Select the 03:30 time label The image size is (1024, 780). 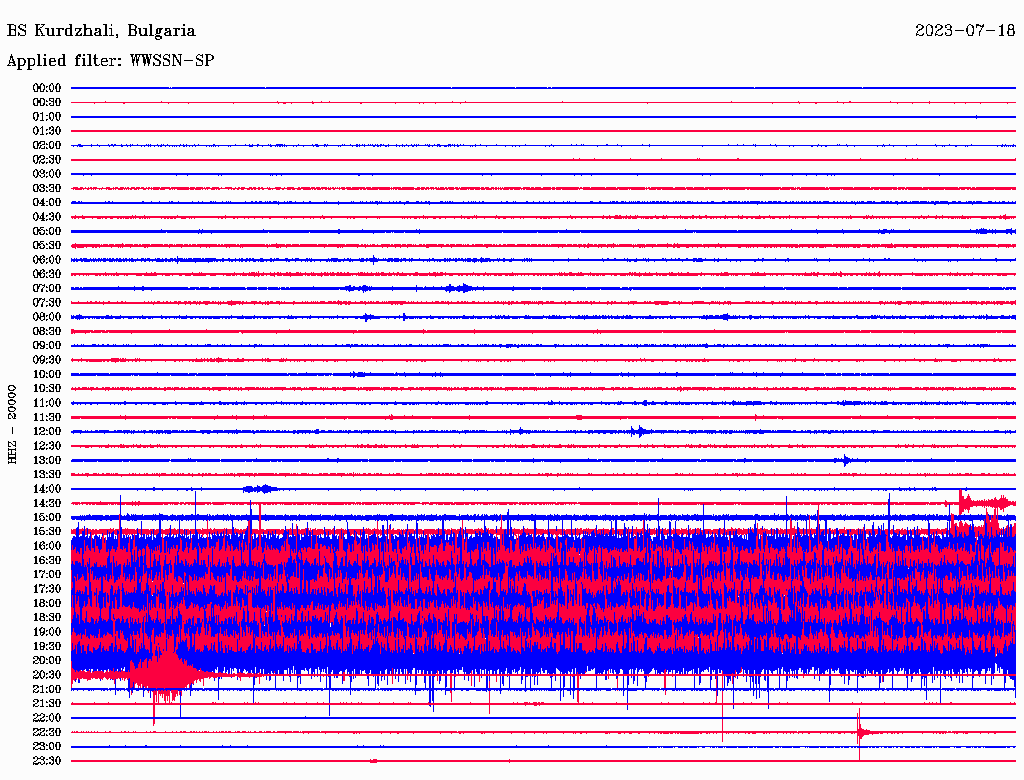click(47, 188)
